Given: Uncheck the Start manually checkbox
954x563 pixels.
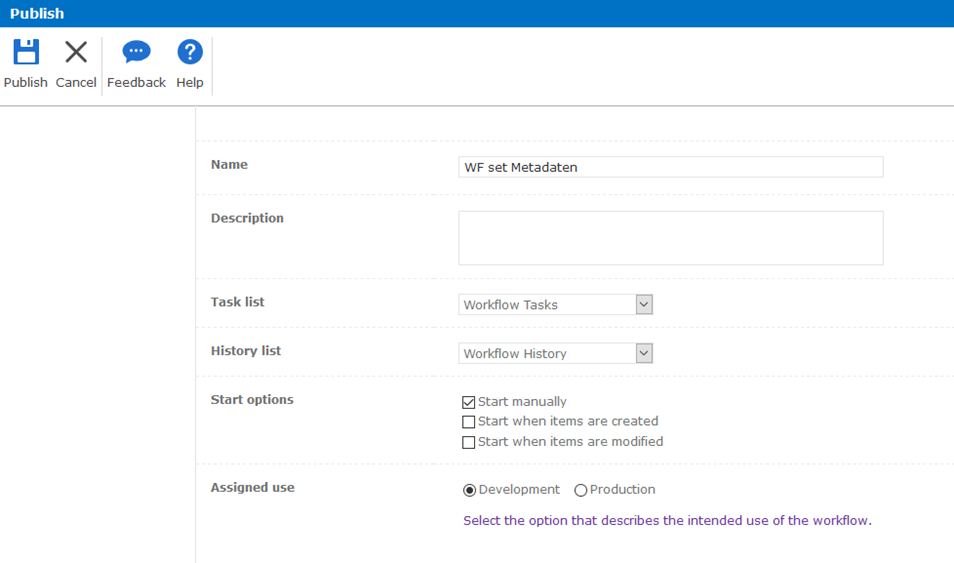Looking at the screenshot, I should [468, 402].
